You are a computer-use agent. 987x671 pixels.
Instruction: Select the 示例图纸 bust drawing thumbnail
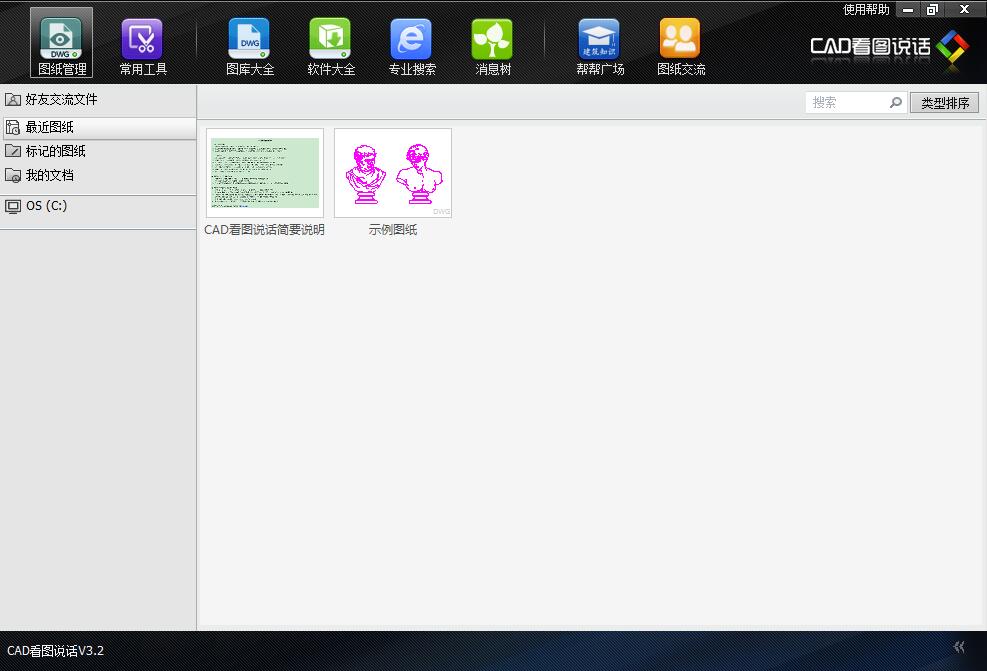[393, 173]
